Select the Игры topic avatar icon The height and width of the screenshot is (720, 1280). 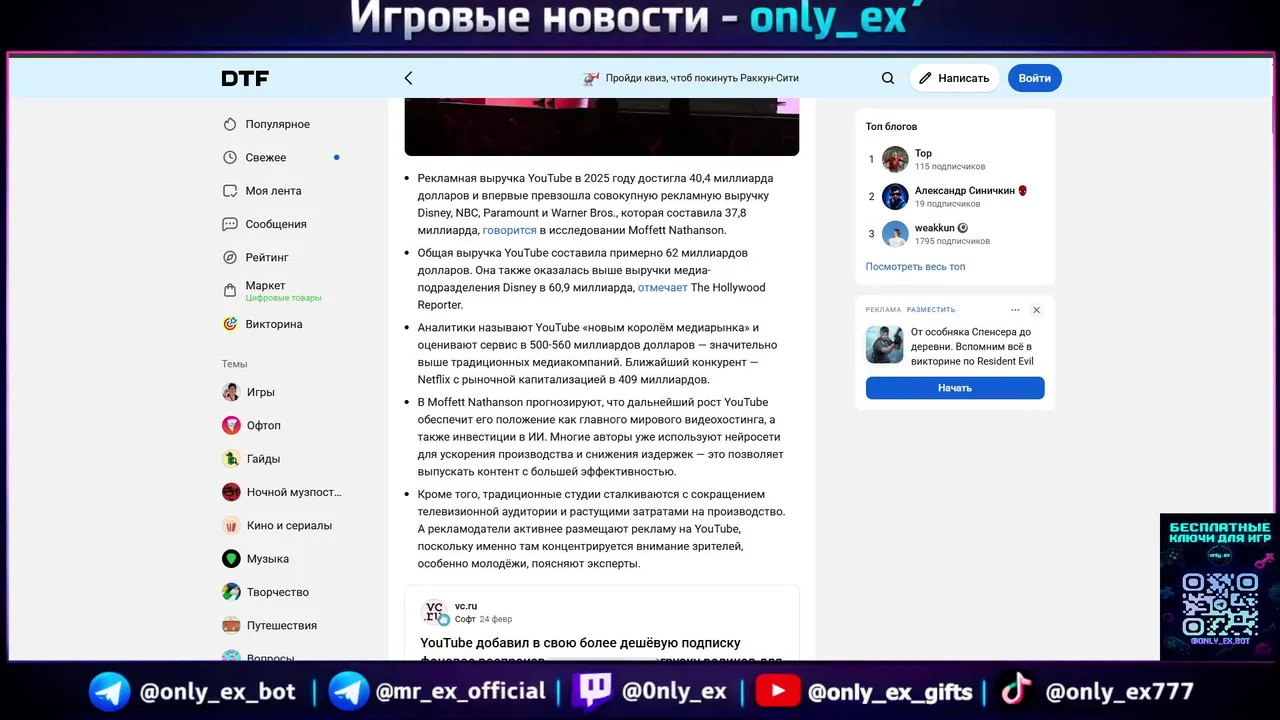231,392
